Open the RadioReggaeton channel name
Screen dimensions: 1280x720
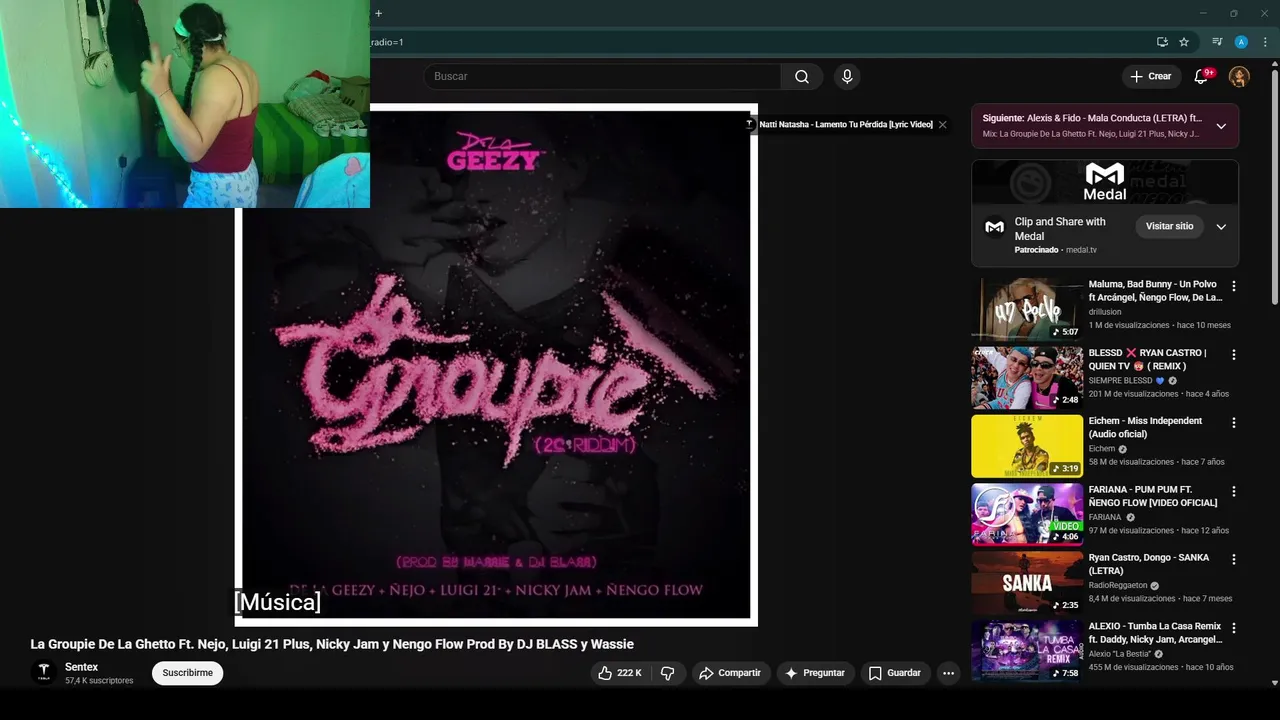pos(1118,585)
